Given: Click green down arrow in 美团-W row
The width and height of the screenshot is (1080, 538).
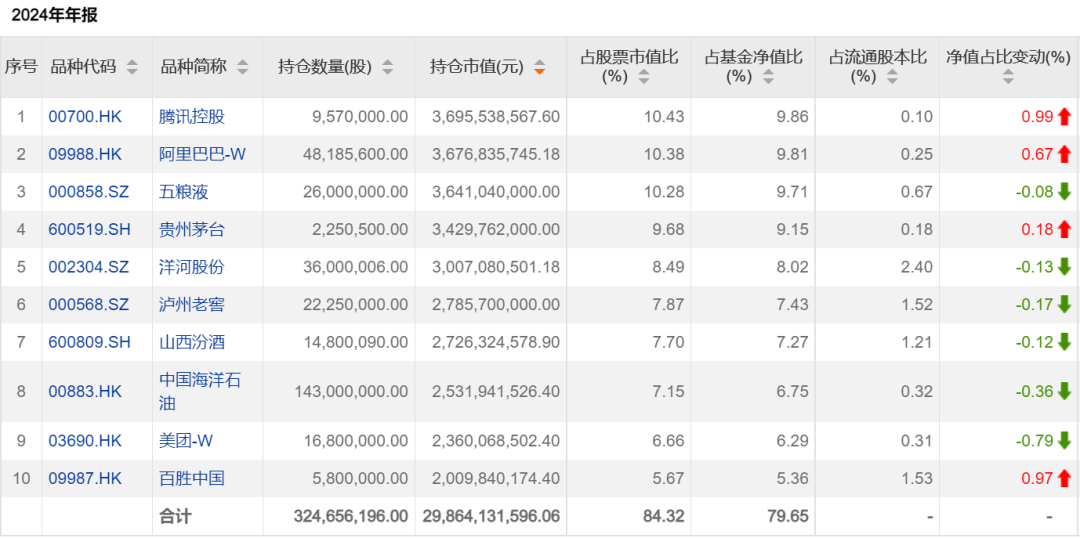Looking at the screenshot, I should coord(1064,440).
